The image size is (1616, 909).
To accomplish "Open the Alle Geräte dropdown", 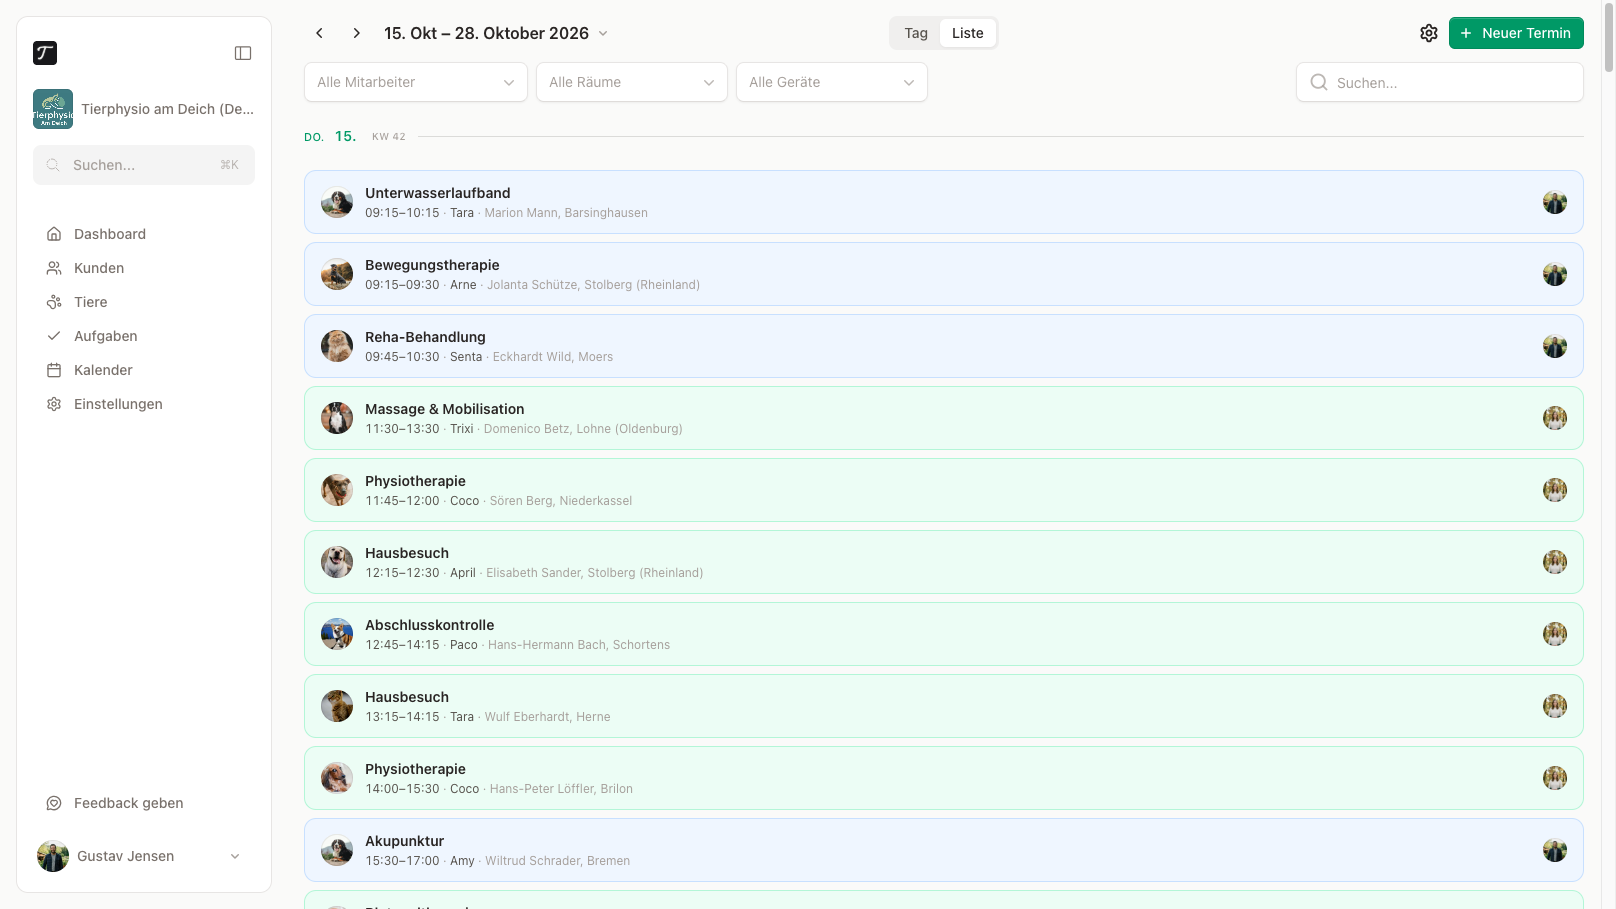I will pyautogui.click(x=832, y=82).
